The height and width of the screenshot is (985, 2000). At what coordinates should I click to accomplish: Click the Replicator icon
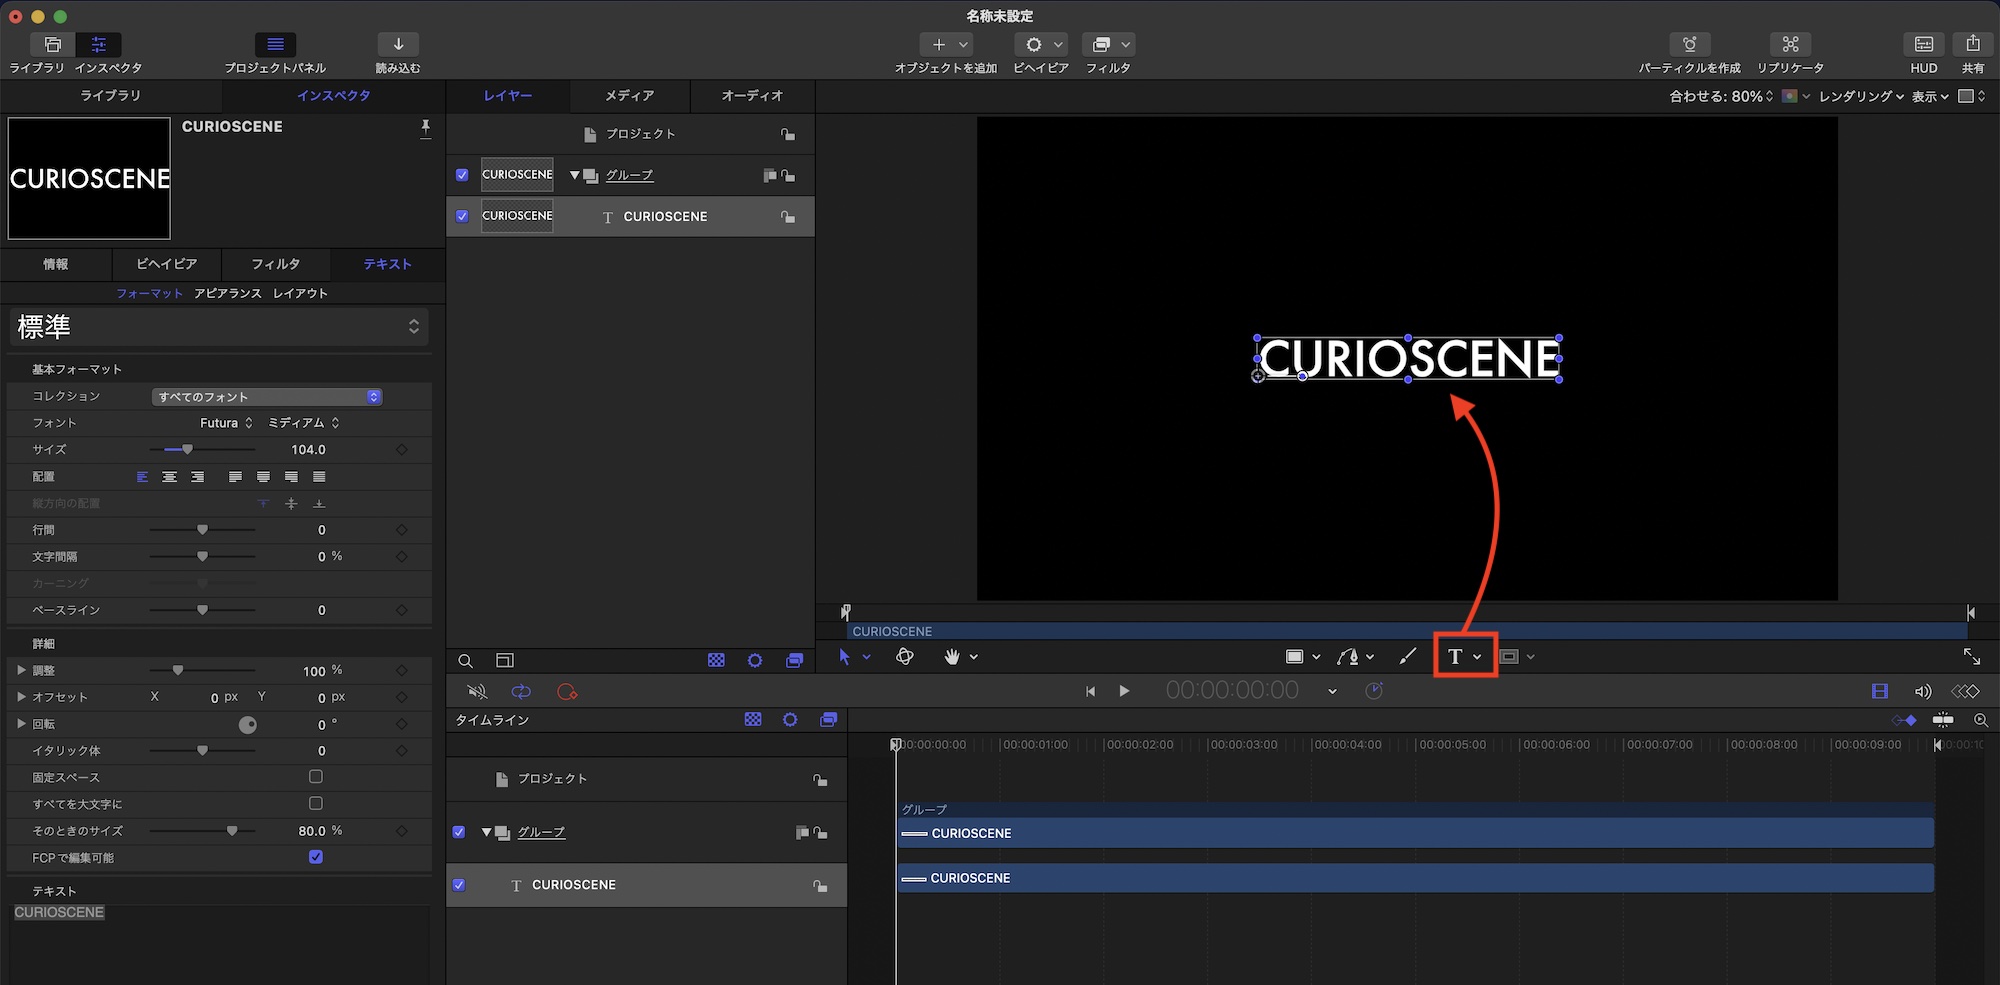[1790, 45]
